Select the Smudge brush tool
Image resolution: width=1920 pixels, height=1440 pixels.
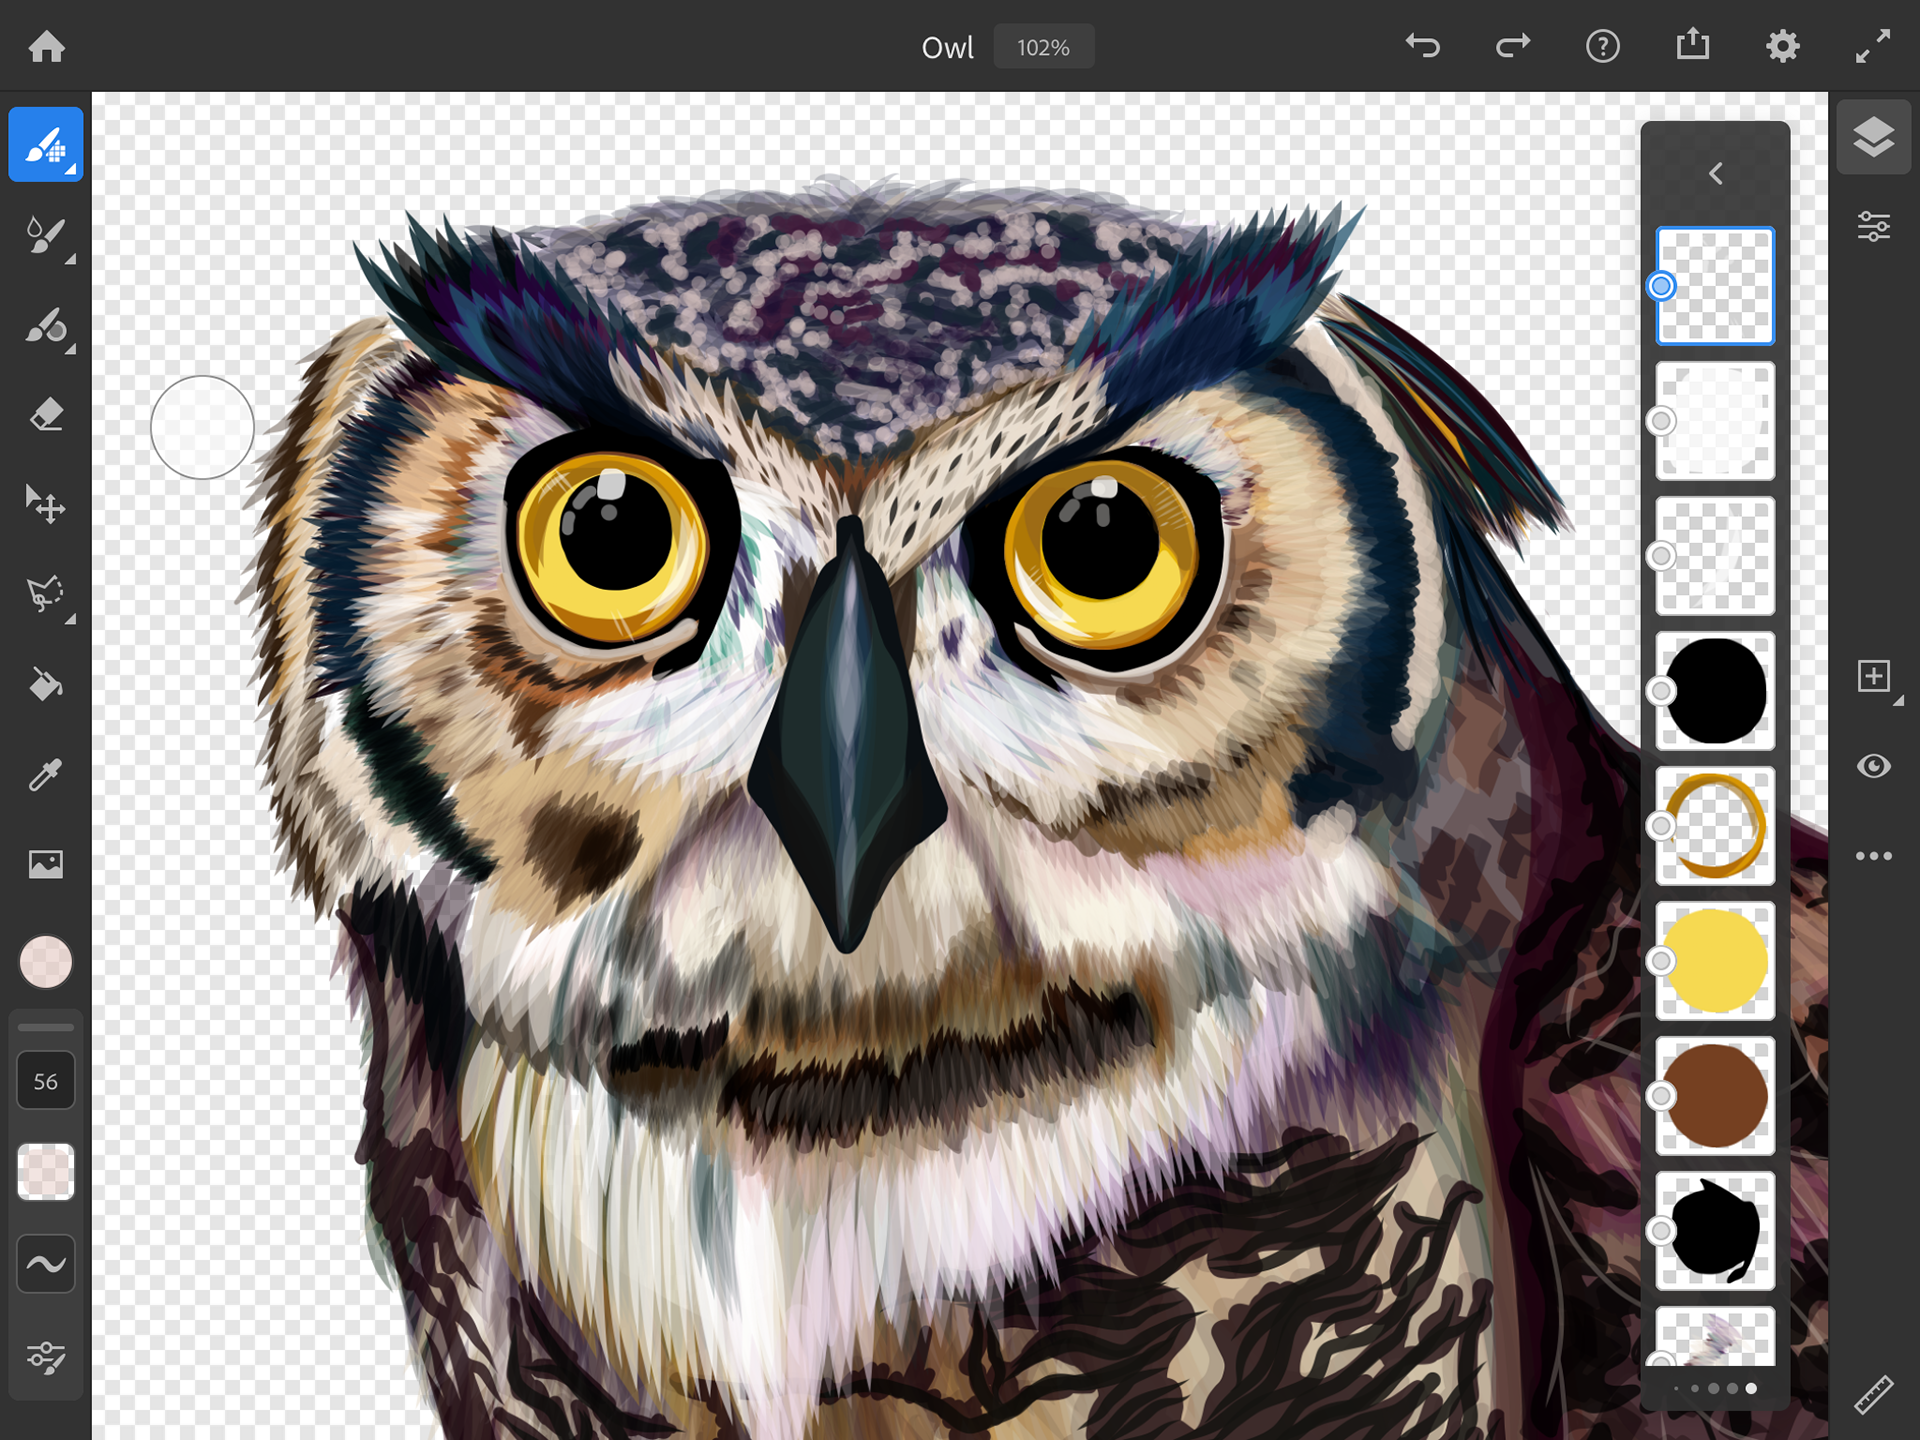46,326
